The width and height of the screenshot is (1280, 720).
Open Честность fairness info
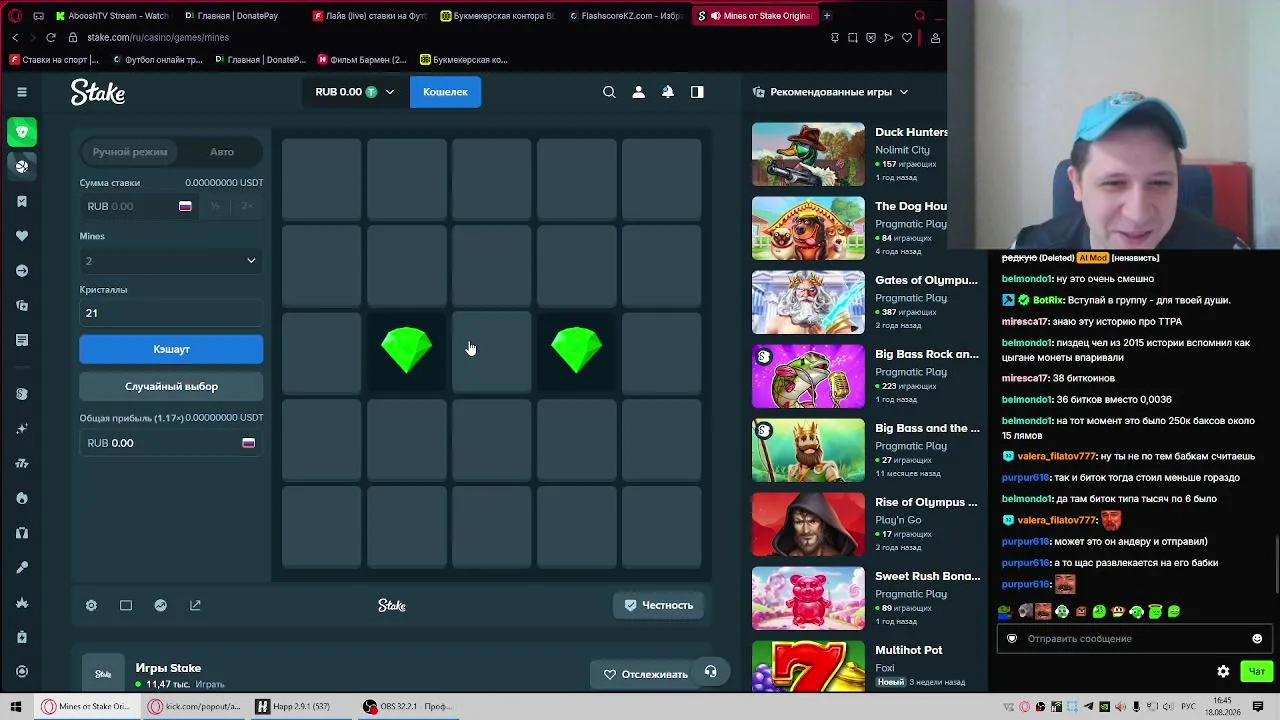pyautogui.click(x=659, y=605)
